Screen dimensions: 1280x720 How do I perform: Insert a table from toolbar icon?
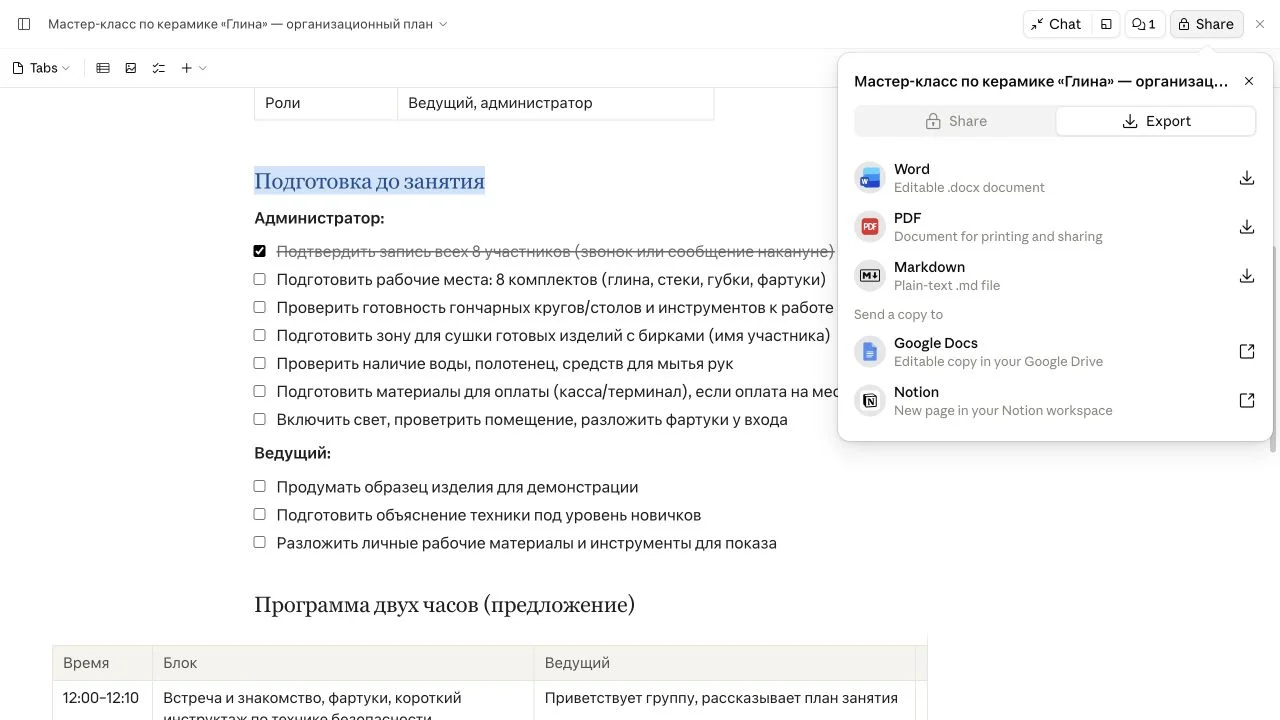coord(103,68)
